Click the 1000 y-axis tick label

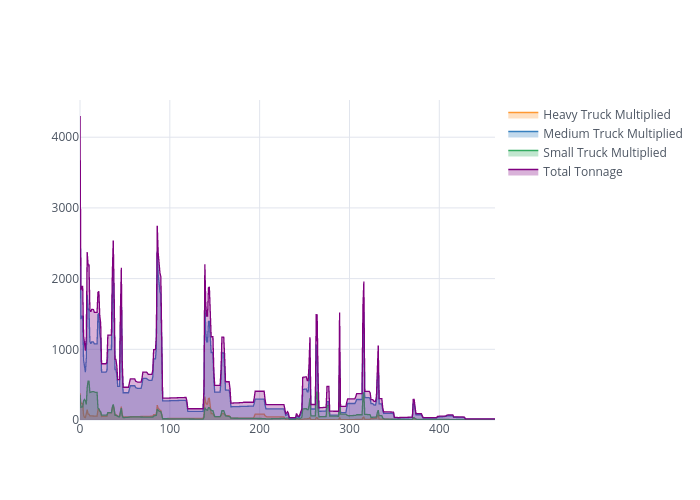point(65,350)
